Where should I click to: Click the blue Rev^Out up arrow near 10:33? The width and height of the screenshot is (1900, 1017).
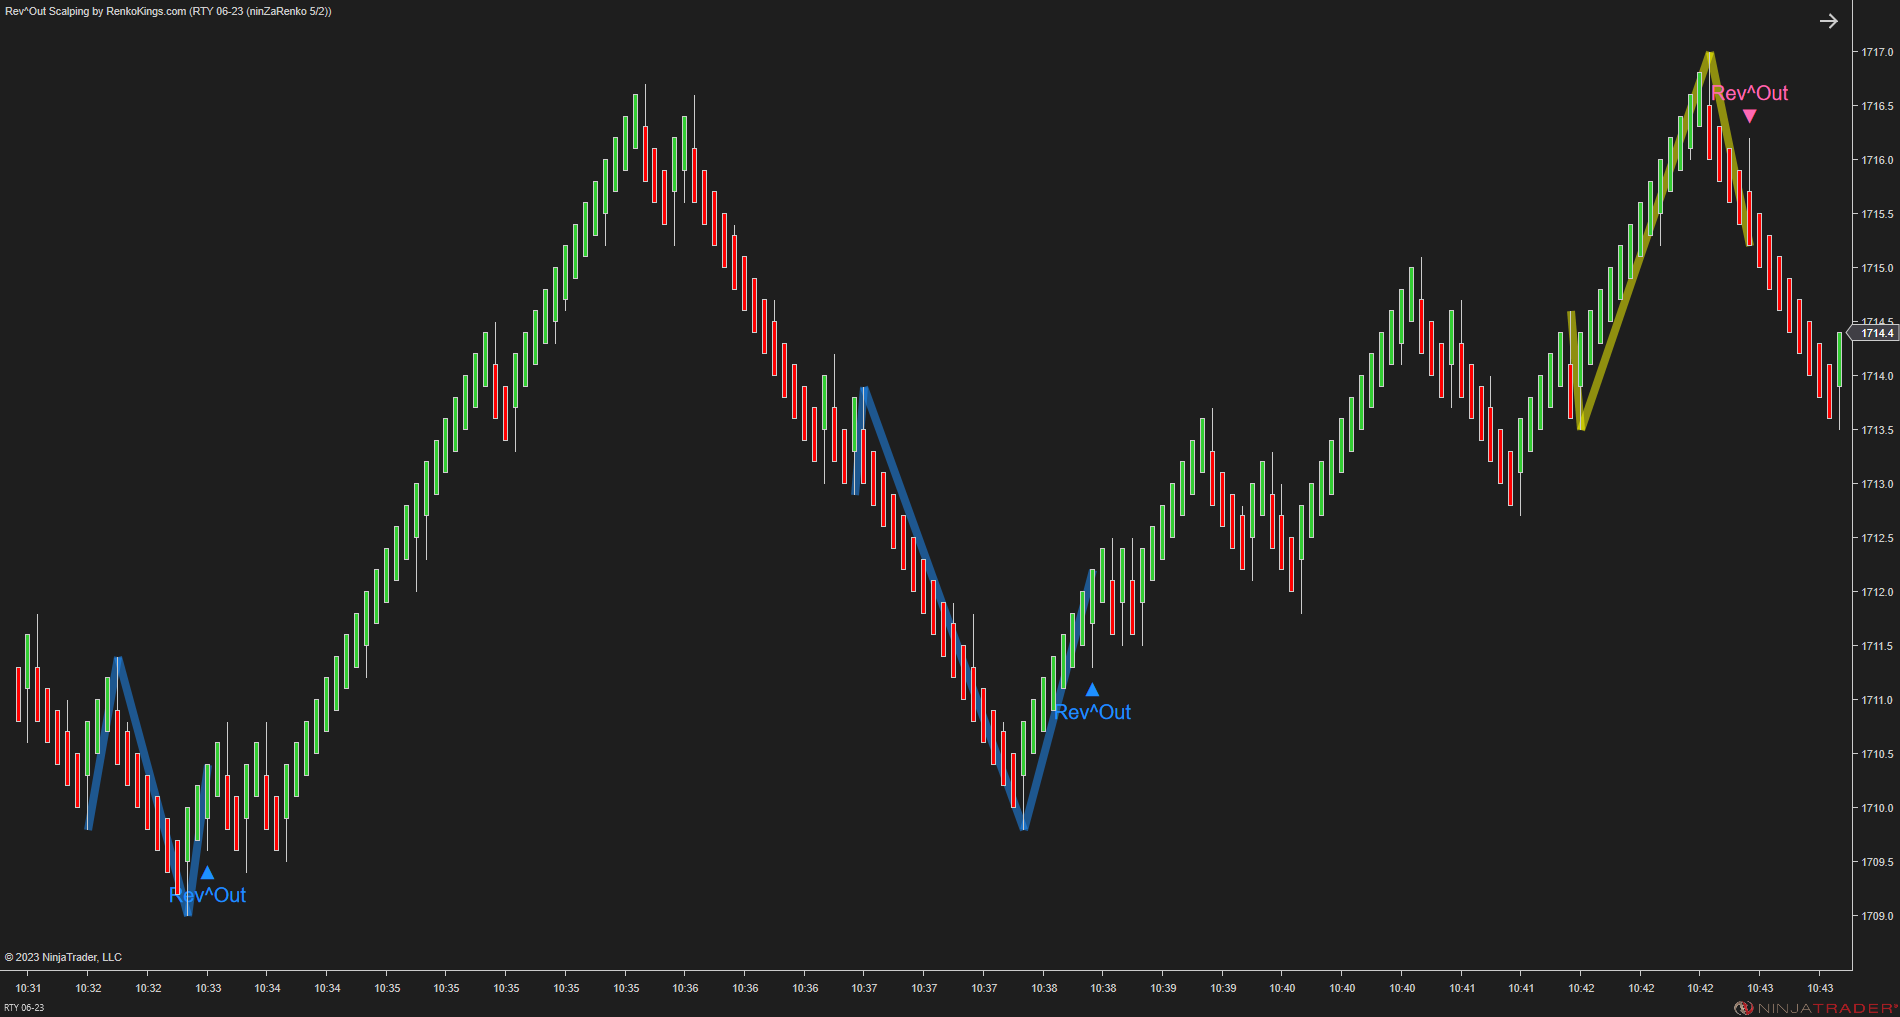click(x=207, y=872)
